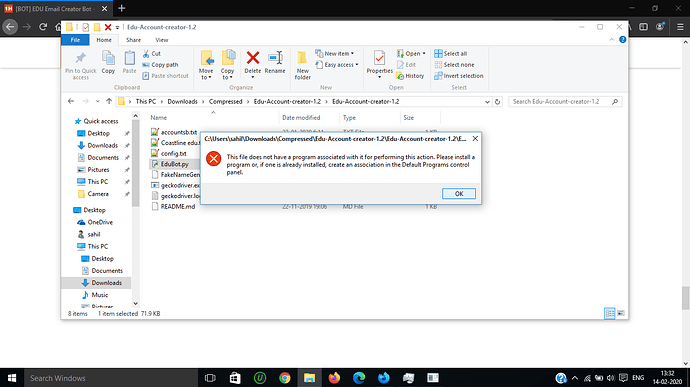Click Compressed in the address breadcrumb
The width and height of the screenshot is (690, 387).
[225, 102]
